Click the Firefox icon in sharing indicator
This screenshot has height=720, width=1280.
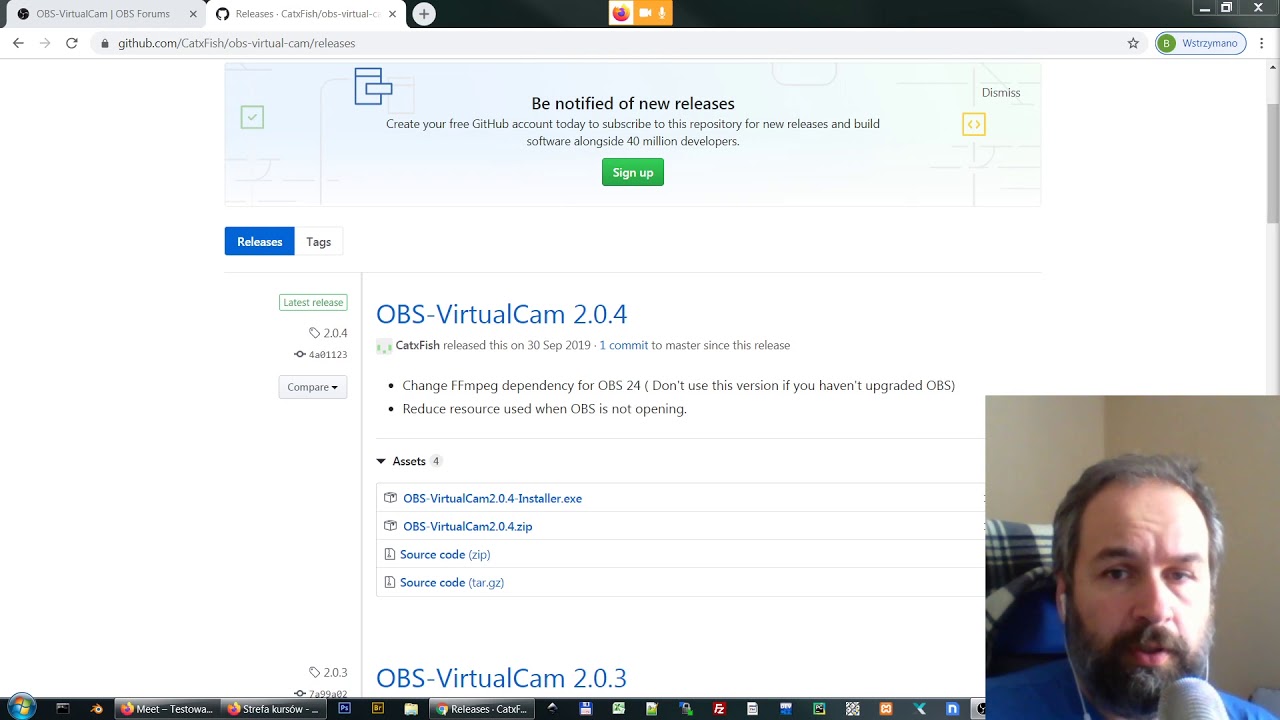pos(621,13)
